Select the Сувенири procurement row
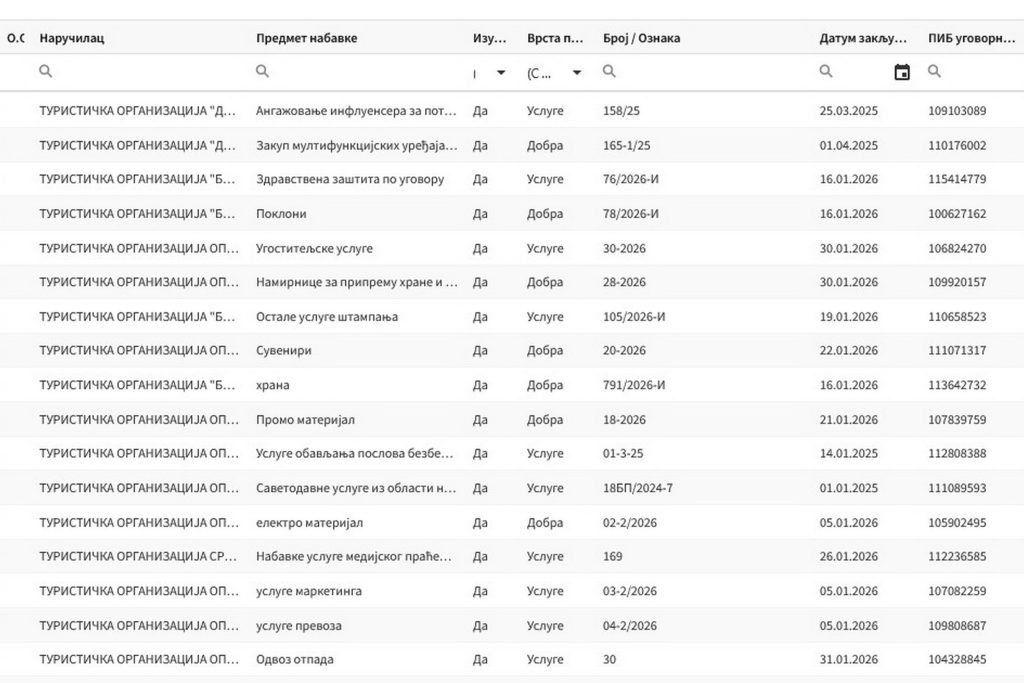The width and height of the screenshot is (1024, 683). click(283, 351)
